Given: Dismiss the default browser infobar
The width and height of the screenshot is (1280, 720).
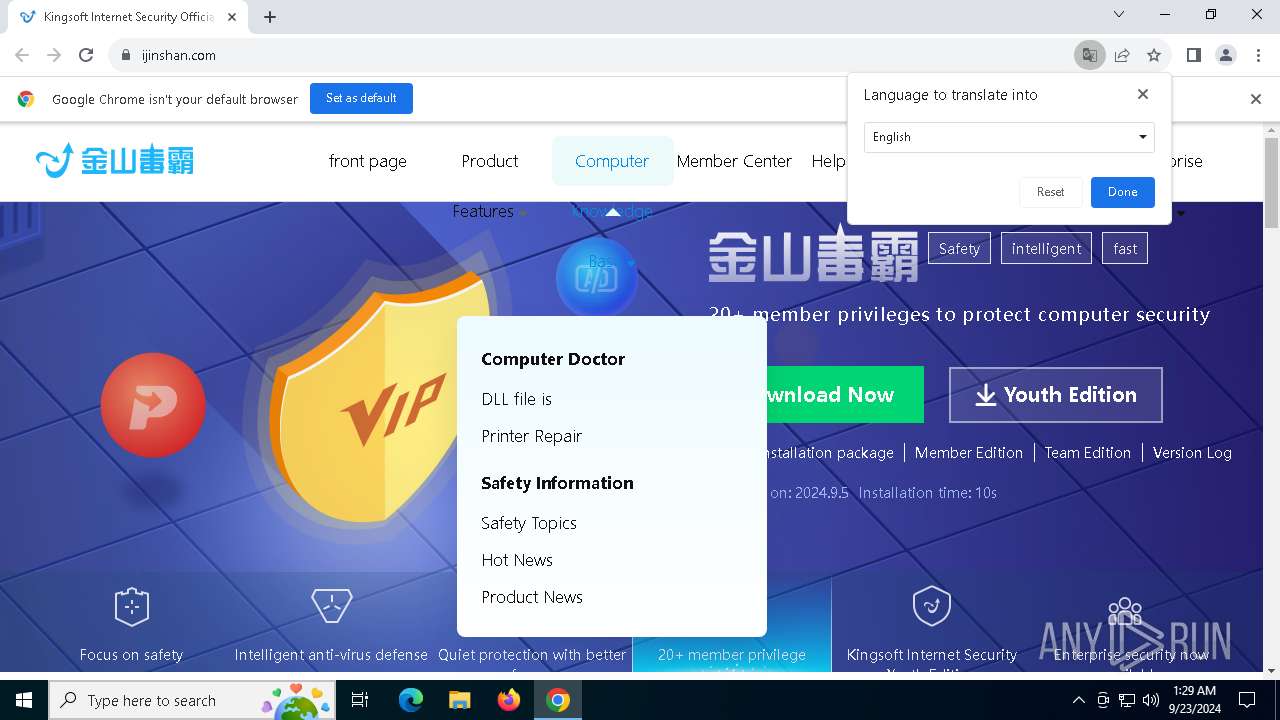Looking at the screenshot, I should (1256, 99).
